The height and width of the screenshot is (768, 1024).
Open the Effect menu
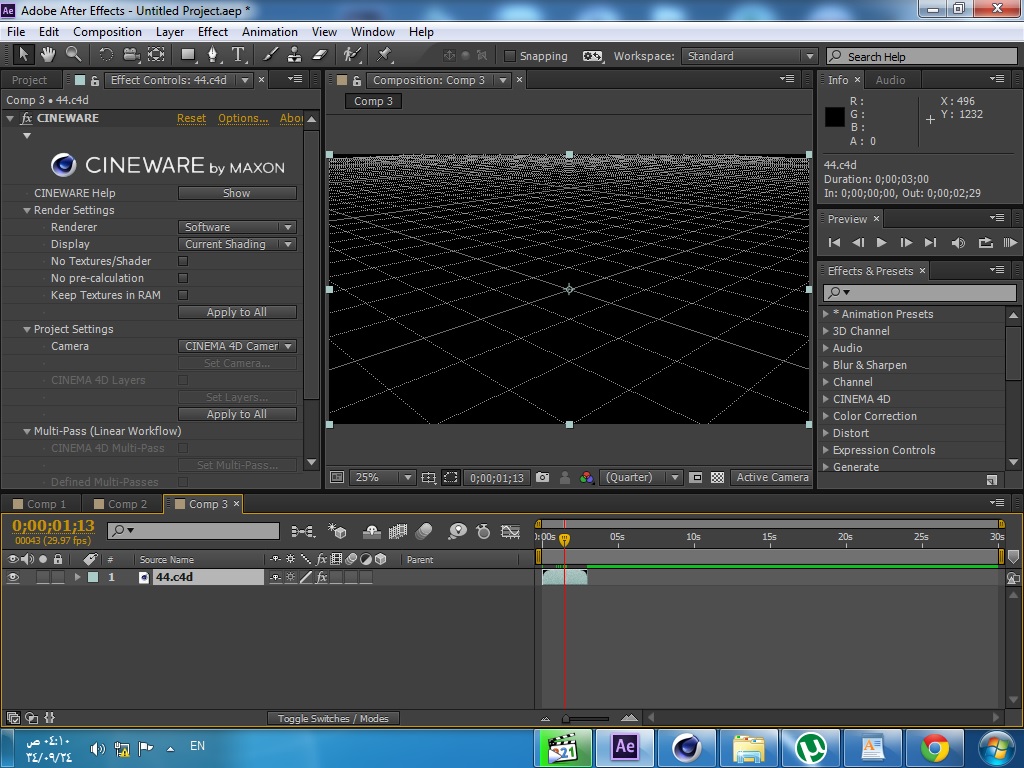[x=212, y=32]
